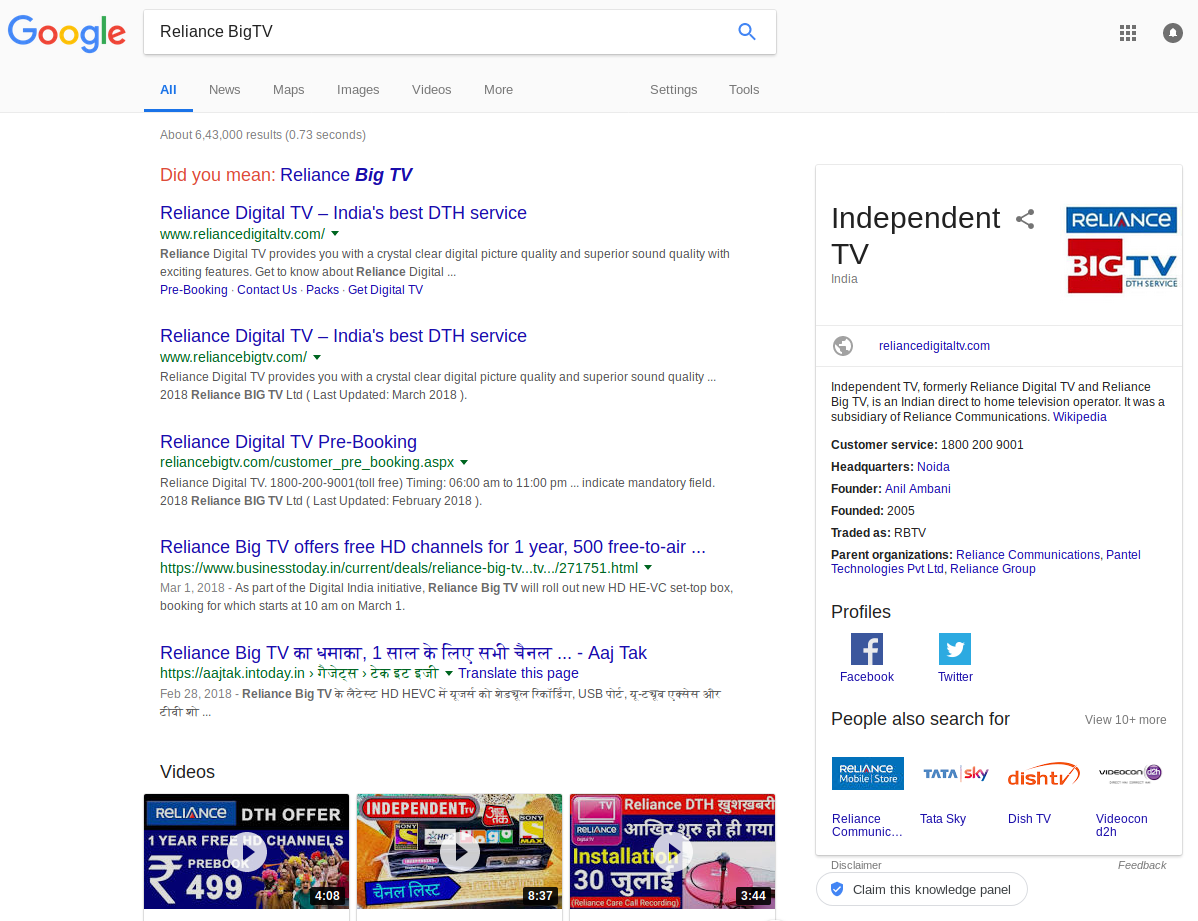1198x921 pixels.
Task: Click View 10+ more link
Action: tap(1125, 720)
